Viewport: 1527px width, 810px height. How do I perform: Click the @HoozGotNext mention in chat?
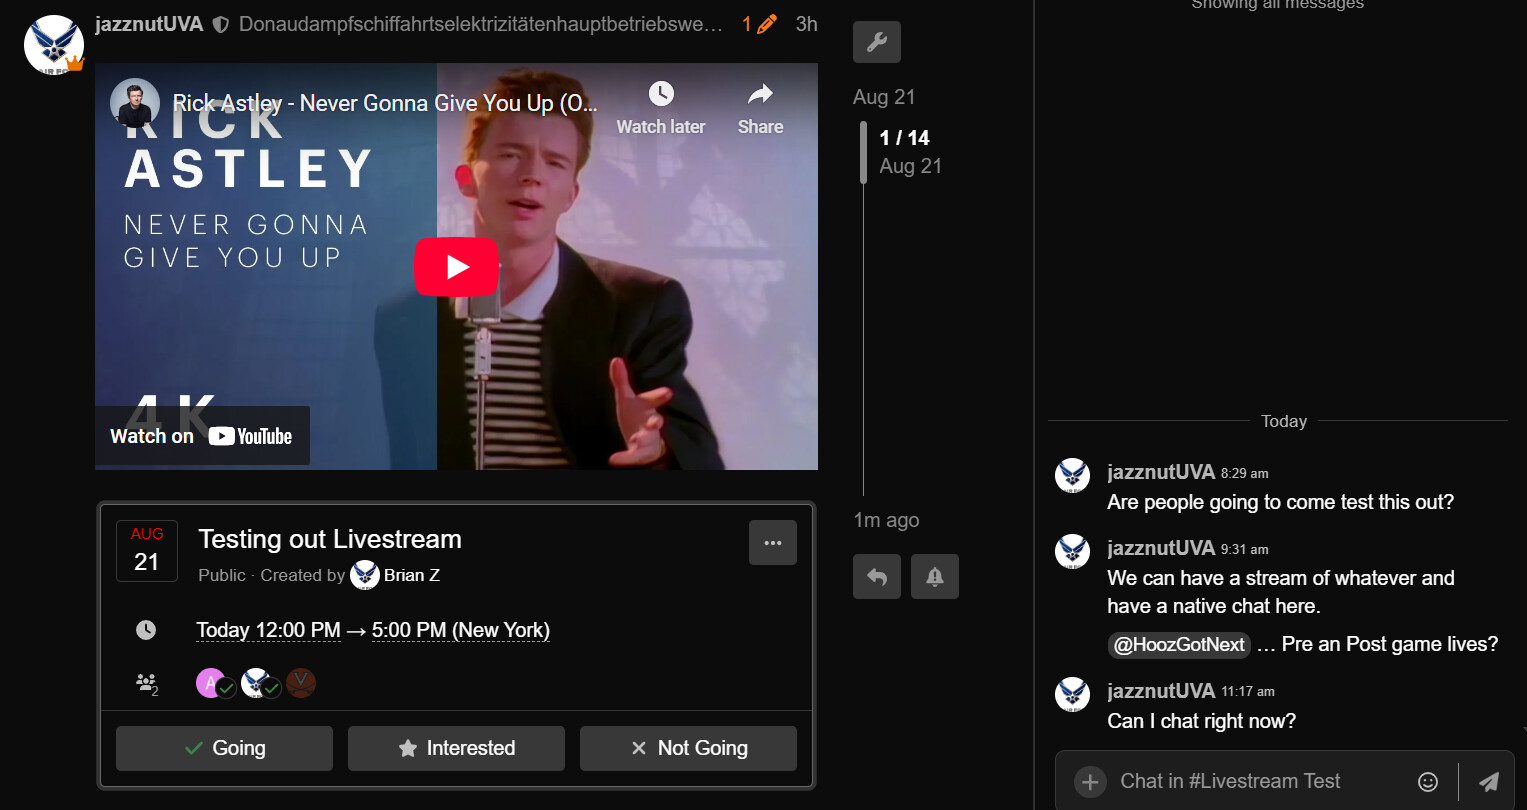[x=1179, y=645]
